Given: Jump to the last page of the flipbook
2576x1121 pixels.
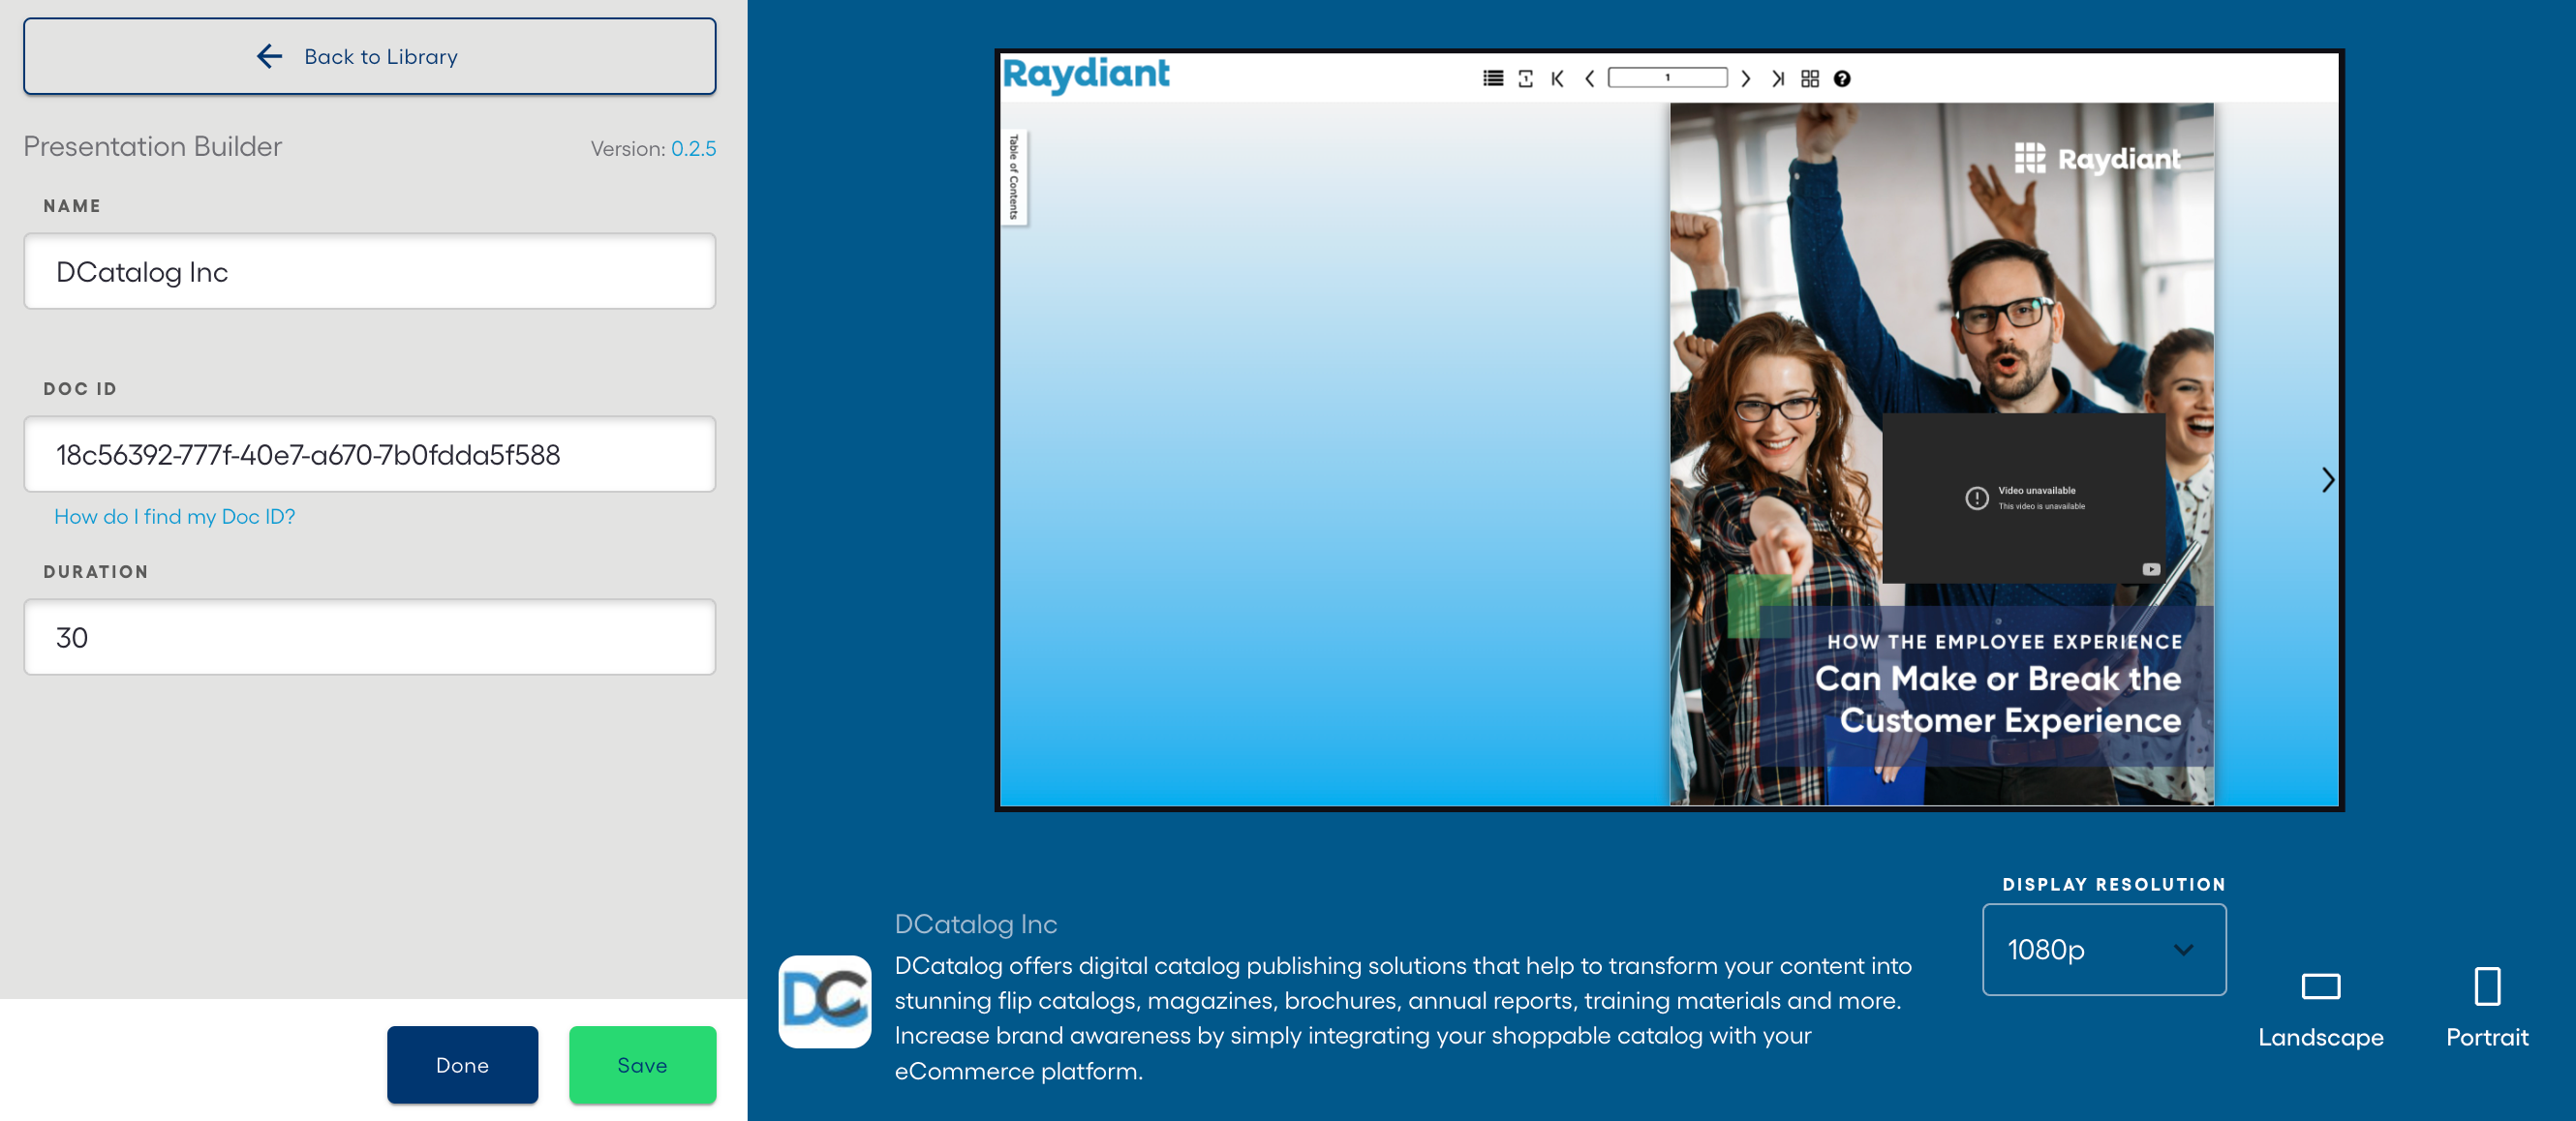Looking at the screenshot, I should click(1777, 78).
